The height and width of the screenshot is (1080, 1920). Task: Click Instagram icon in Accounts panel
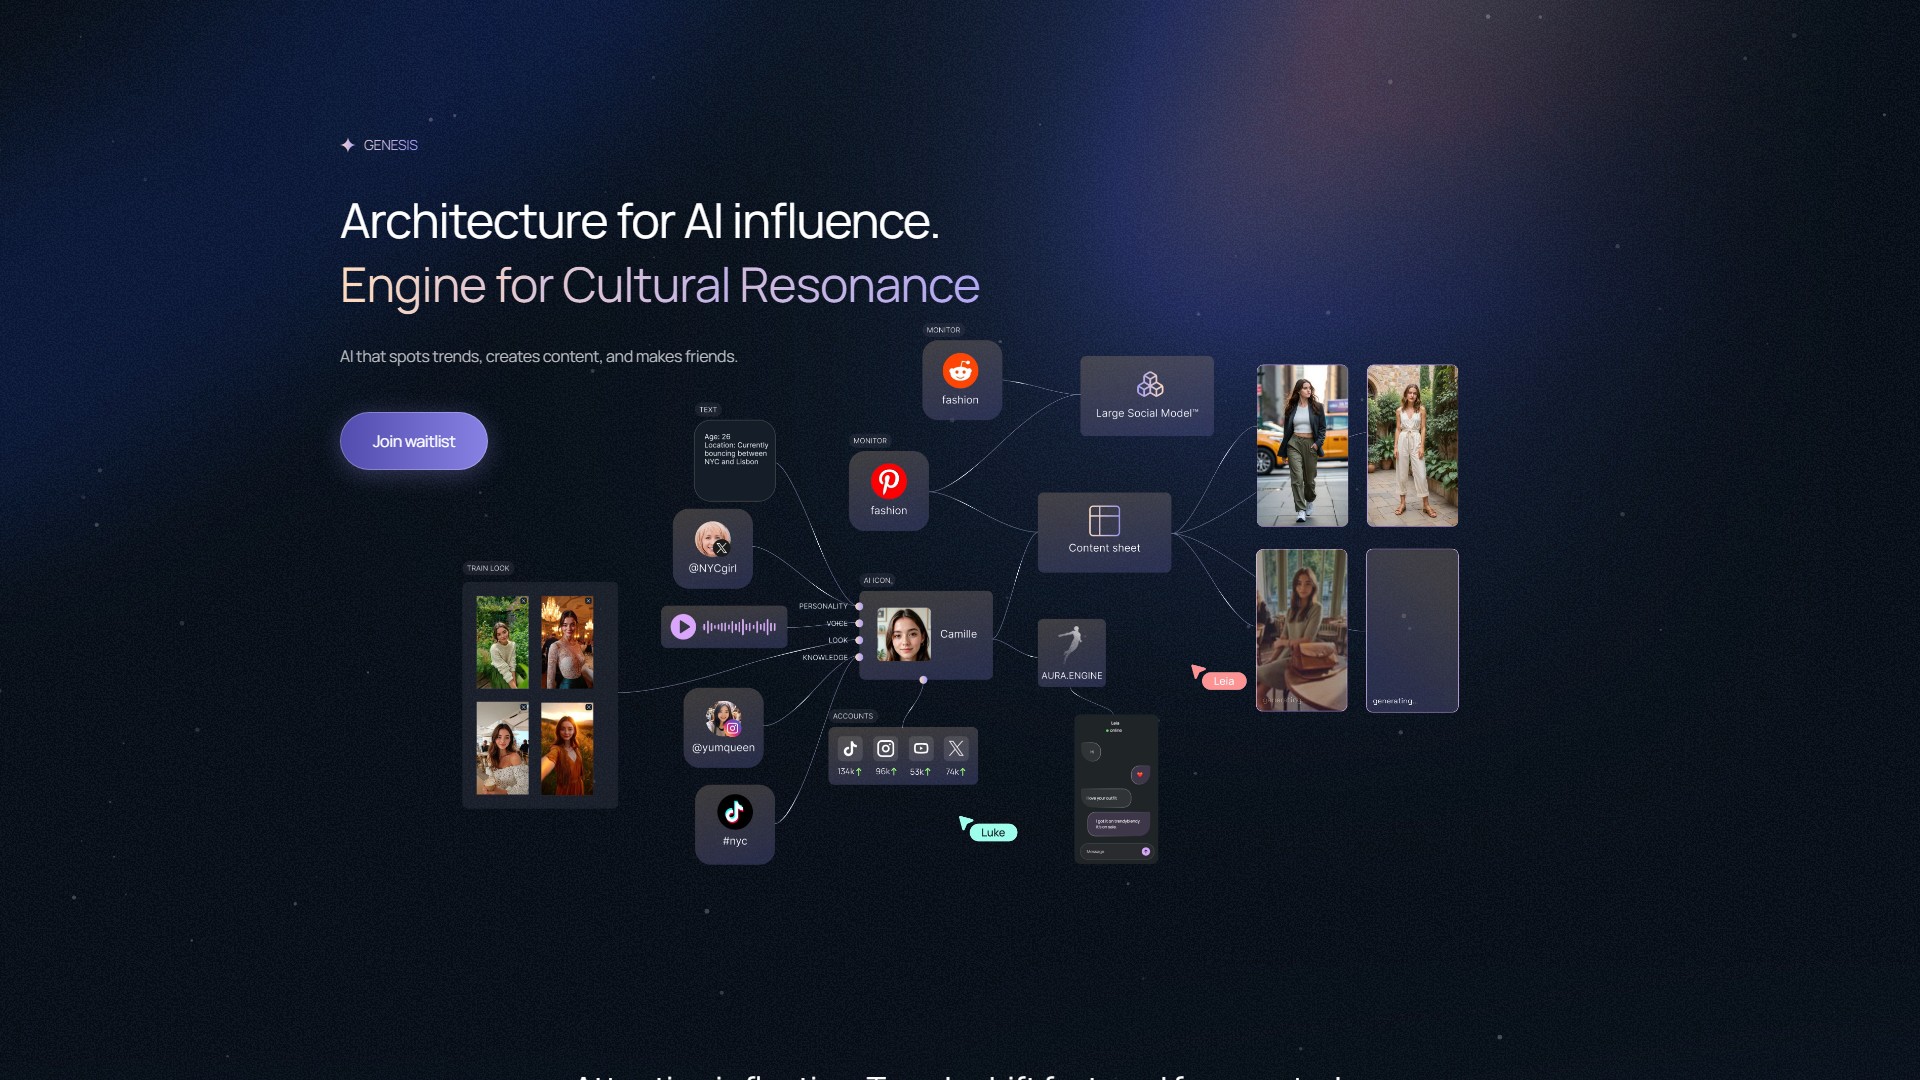885,748
